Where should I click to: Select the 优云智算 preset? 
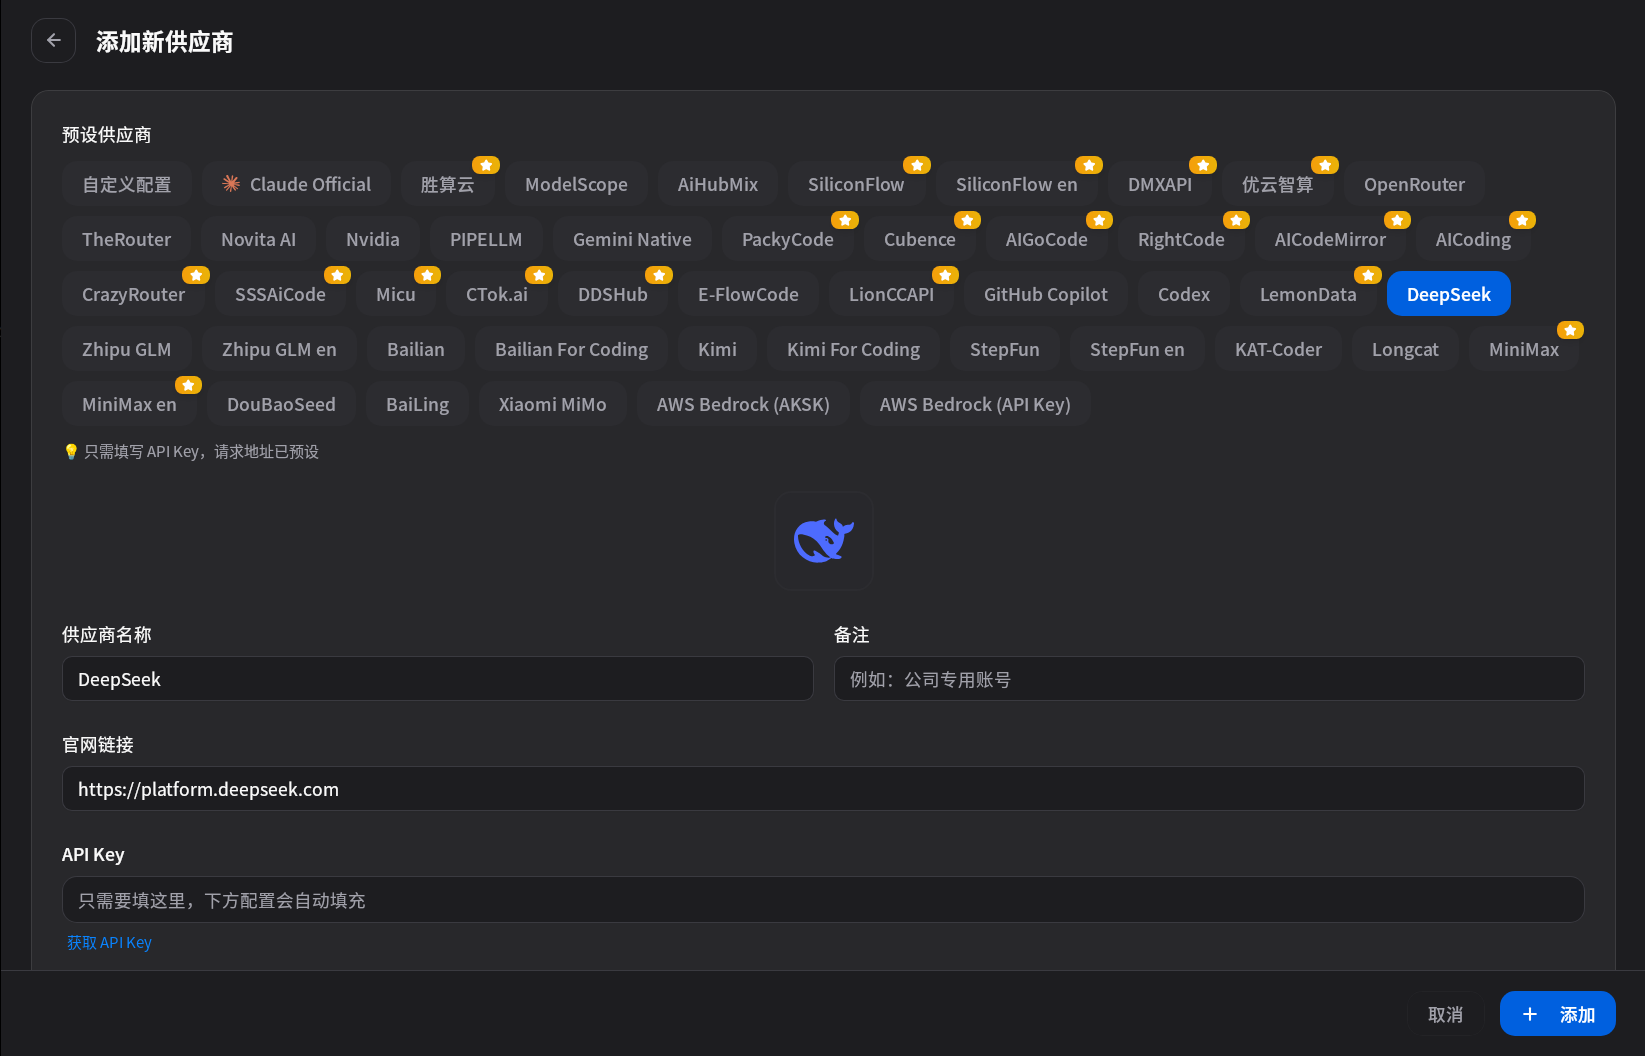[1278, 184]
